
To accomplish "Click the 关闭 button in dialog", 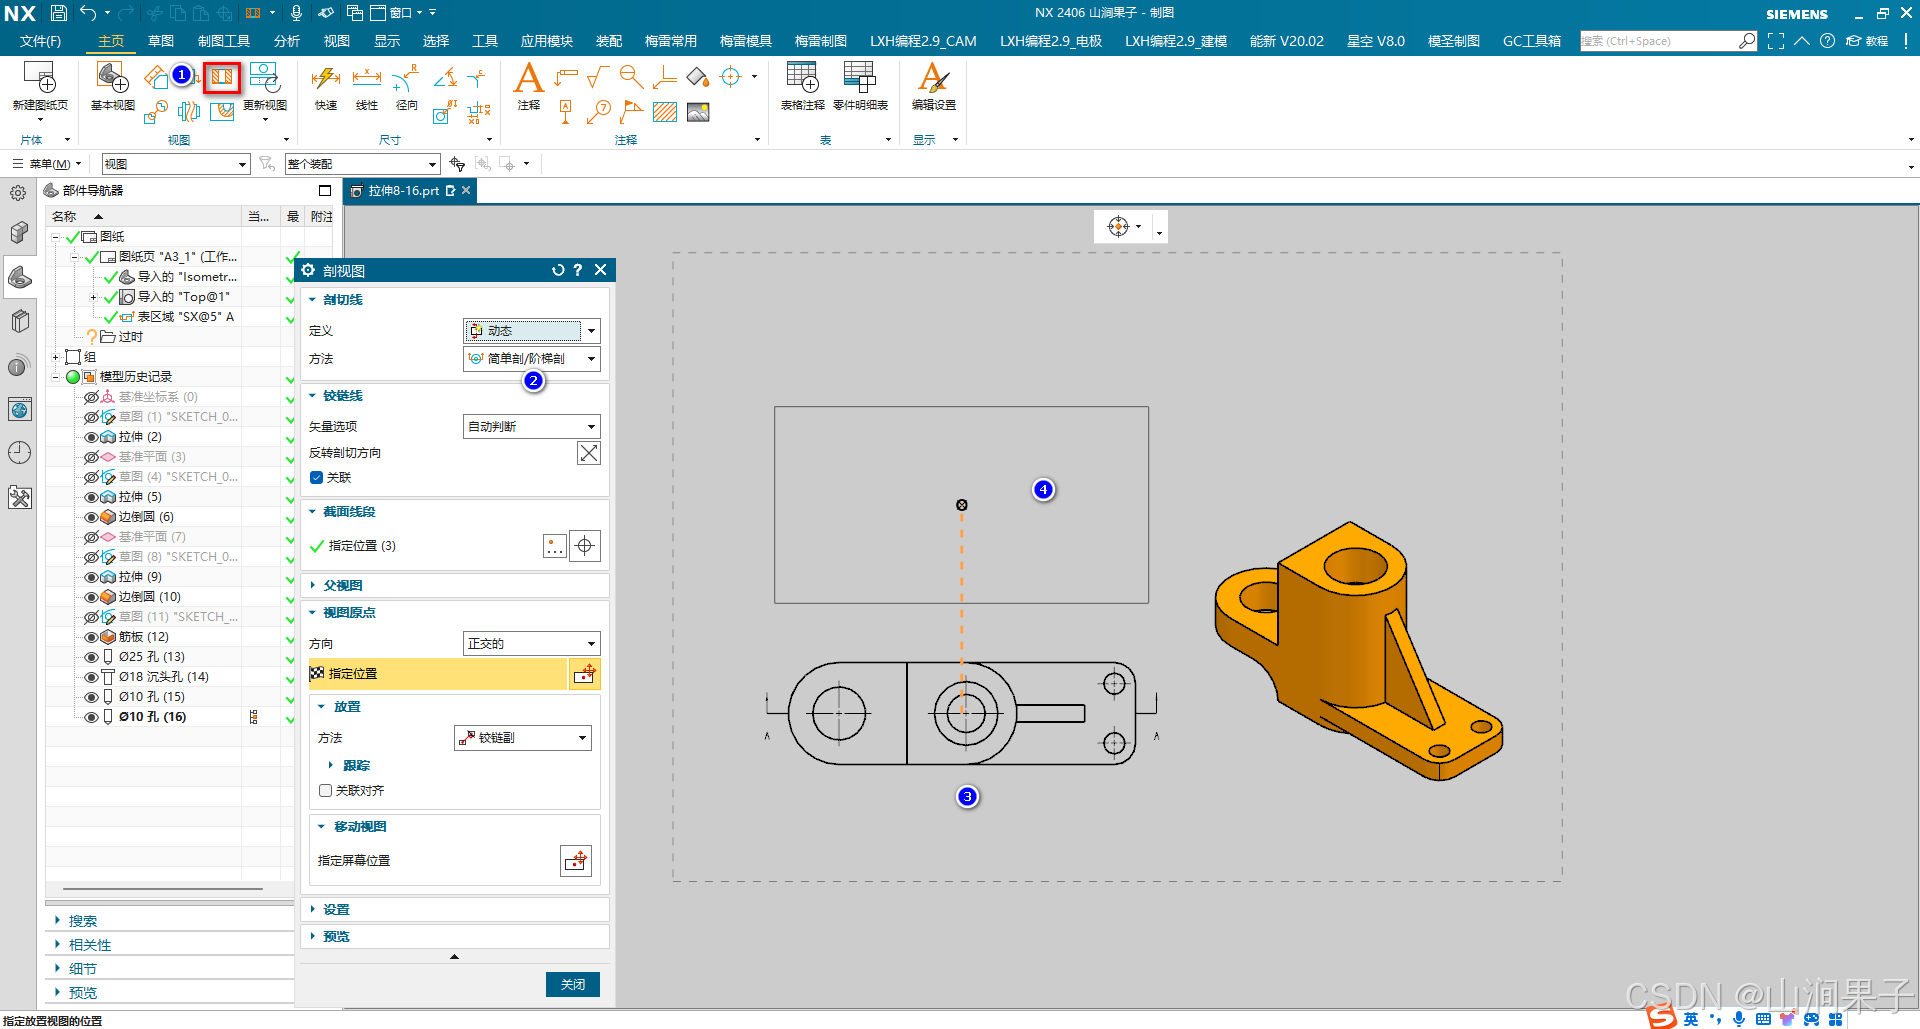I will [573, 985].
